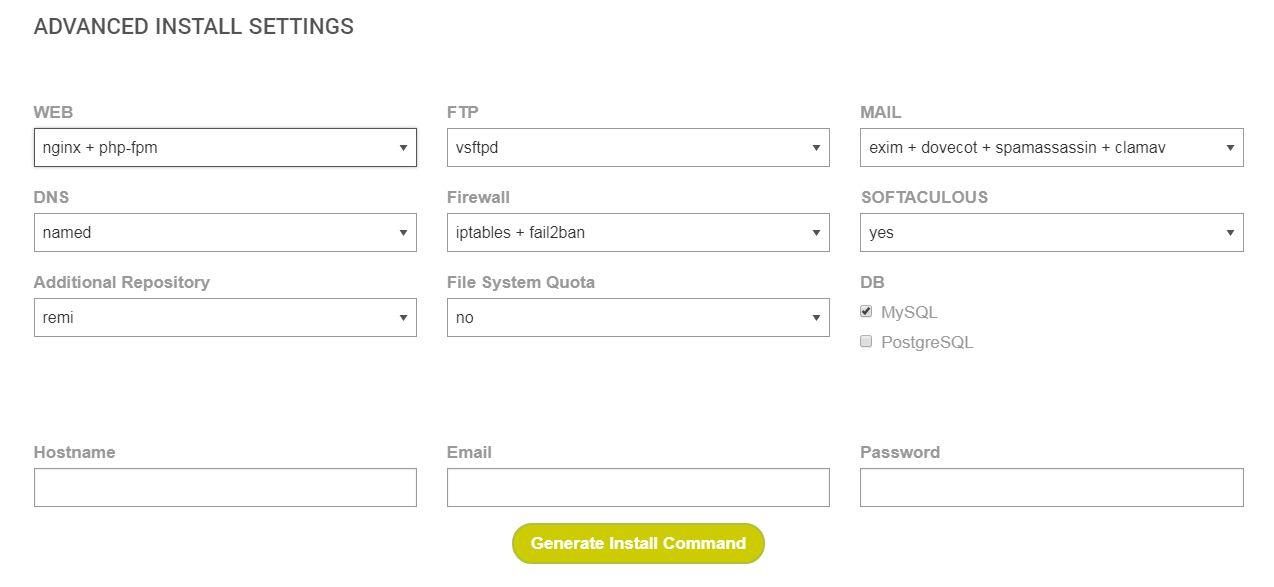Click the Advanced Install Settings heading
The width and height of the screenshot is (1274, 587).
(194, 27)
